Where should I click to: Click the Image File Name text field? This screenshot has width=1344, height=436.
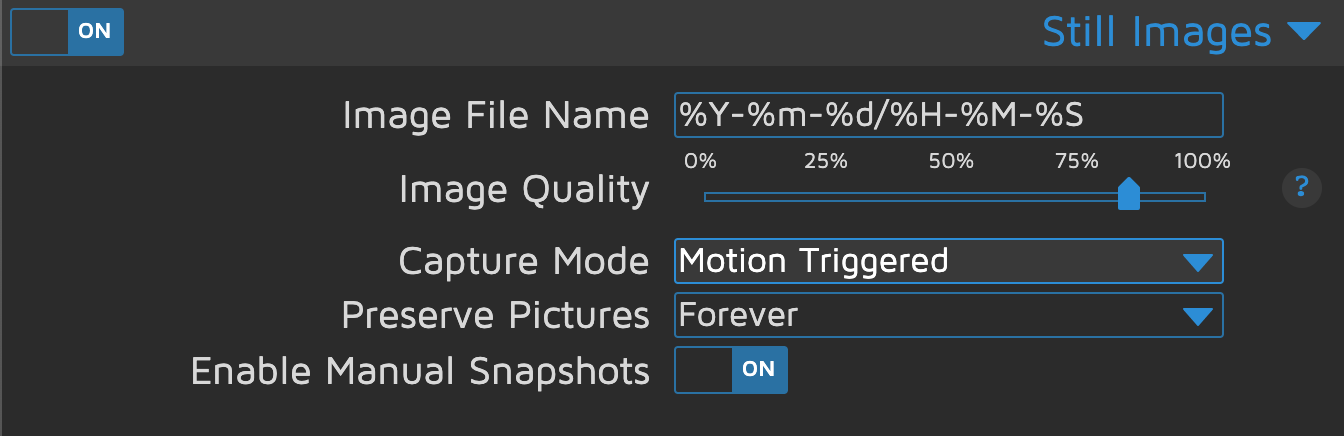(948, 115)
